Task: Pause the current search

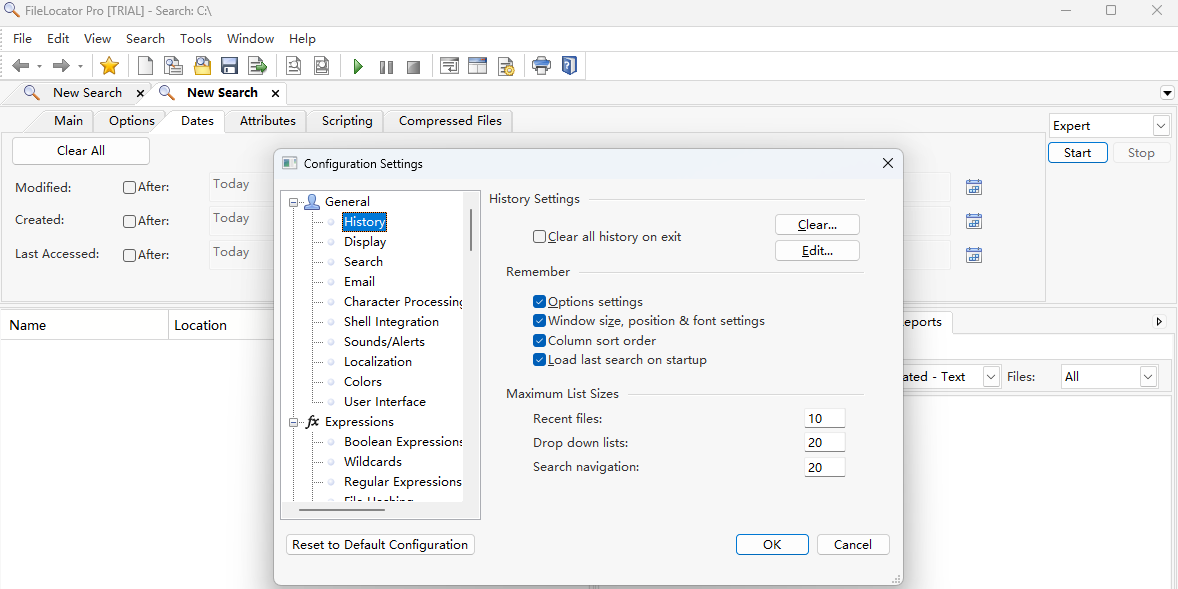Action: [386, 66]
